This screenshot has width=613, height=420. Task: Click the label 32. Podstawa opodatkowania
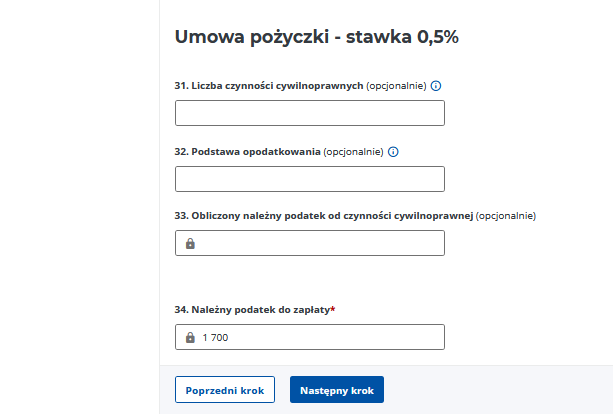click(247, 152)
